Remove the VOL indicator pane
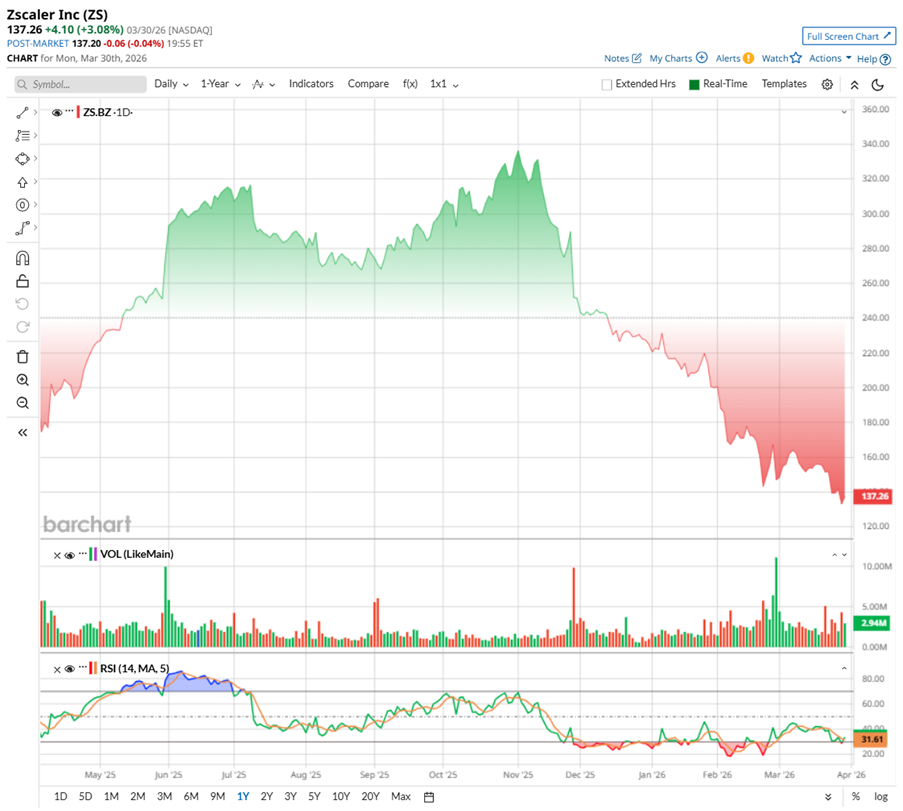 pos(57,555)
